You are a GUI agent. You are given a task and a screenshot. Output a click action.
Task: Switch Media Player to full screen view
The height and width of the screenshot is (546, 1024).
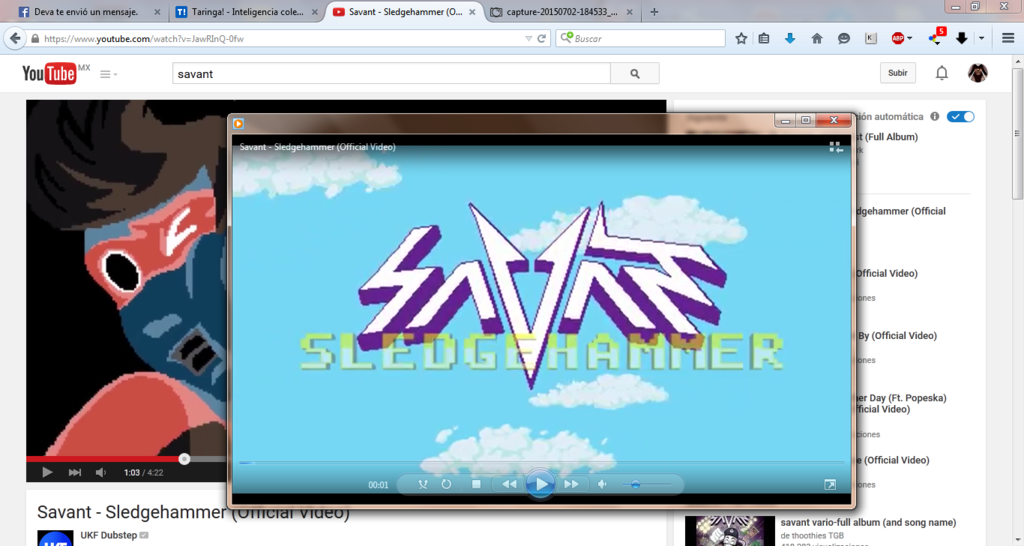[830, 484]
